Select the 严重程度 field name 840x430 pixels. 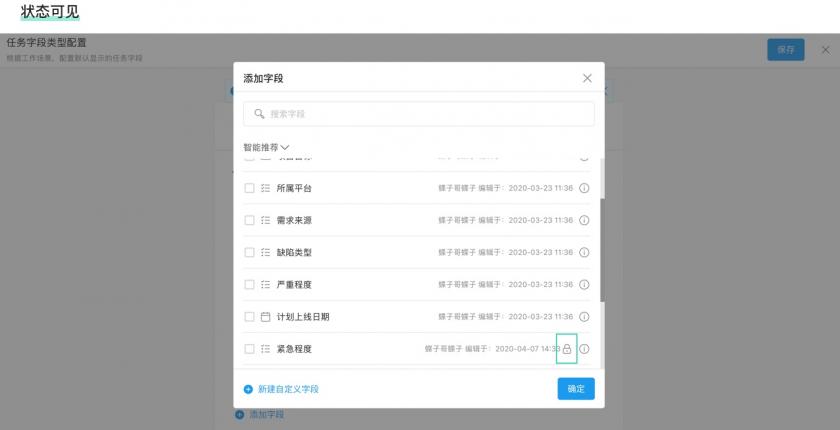click(x=294, y=284)
